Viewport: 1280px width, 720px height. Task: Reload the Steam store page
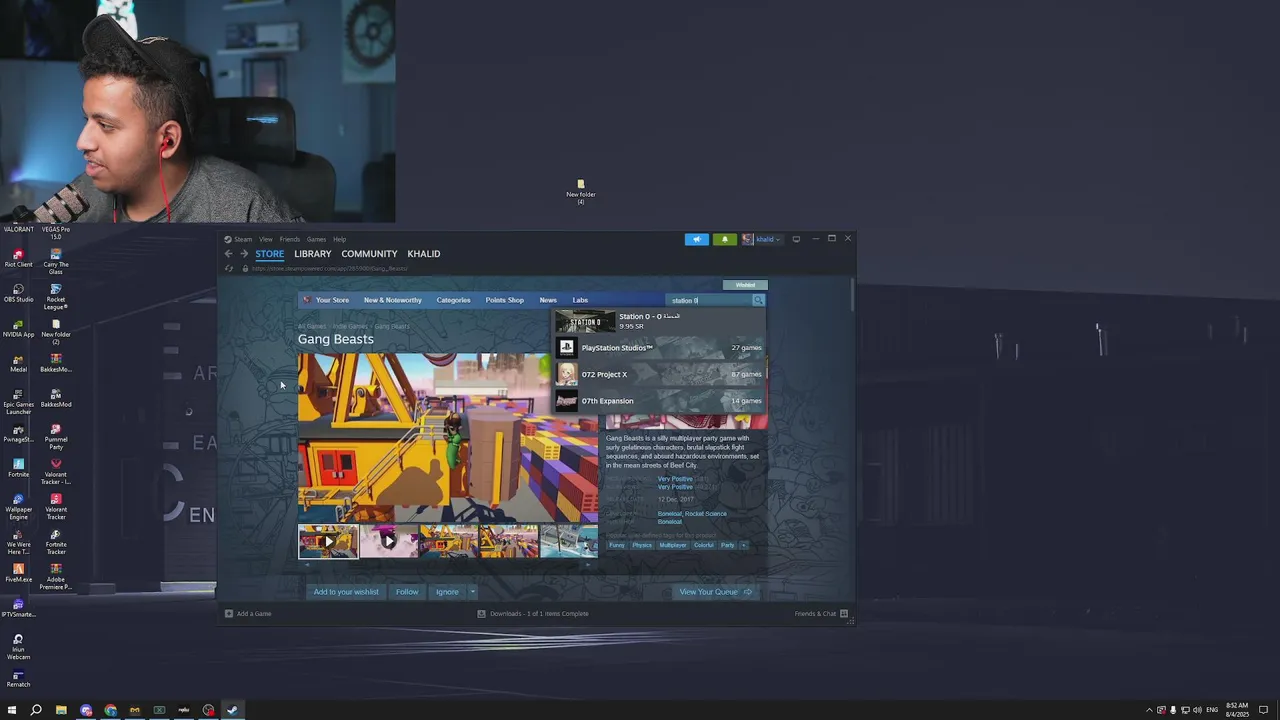229,268
